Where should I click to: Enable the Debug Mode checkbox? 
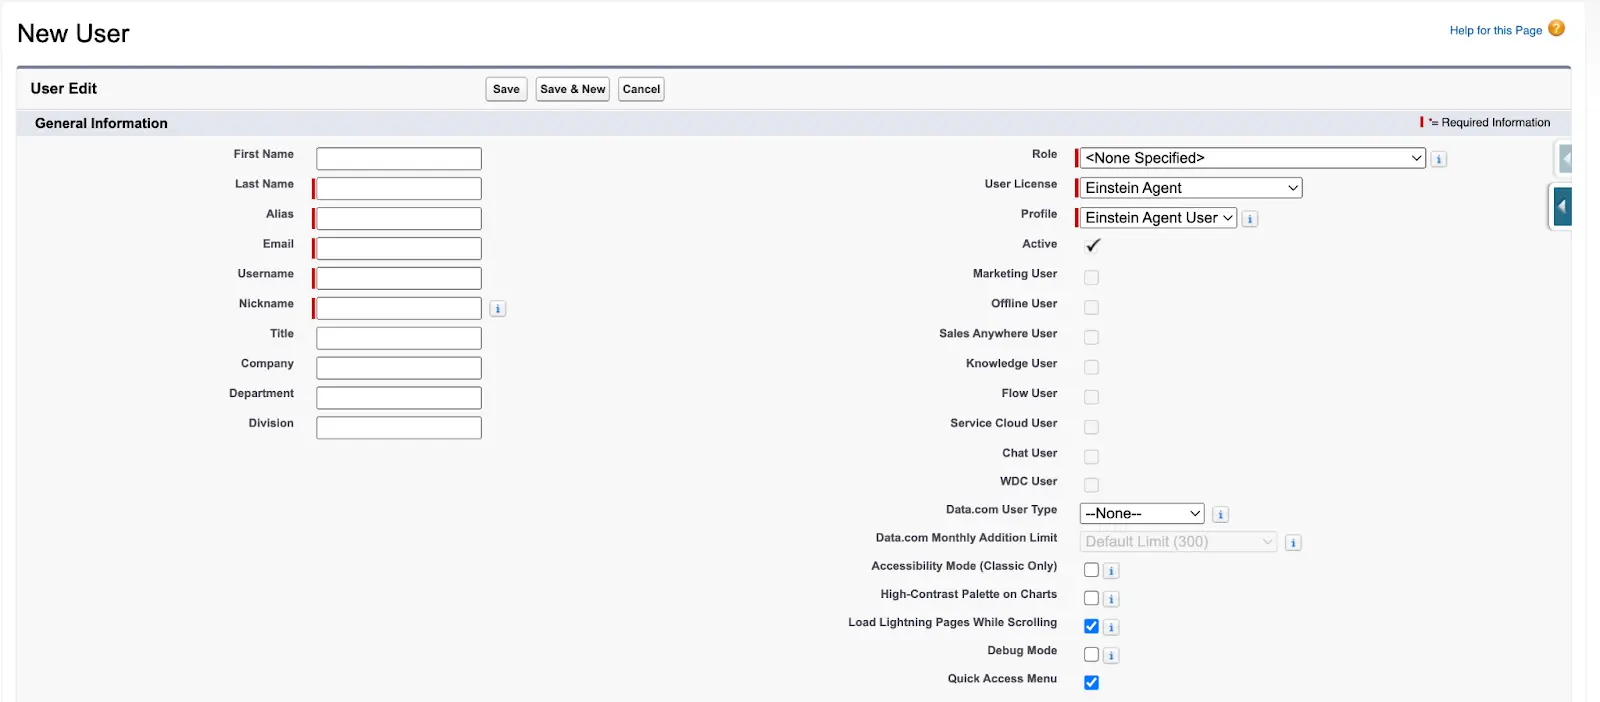(x=1091, y=654)
